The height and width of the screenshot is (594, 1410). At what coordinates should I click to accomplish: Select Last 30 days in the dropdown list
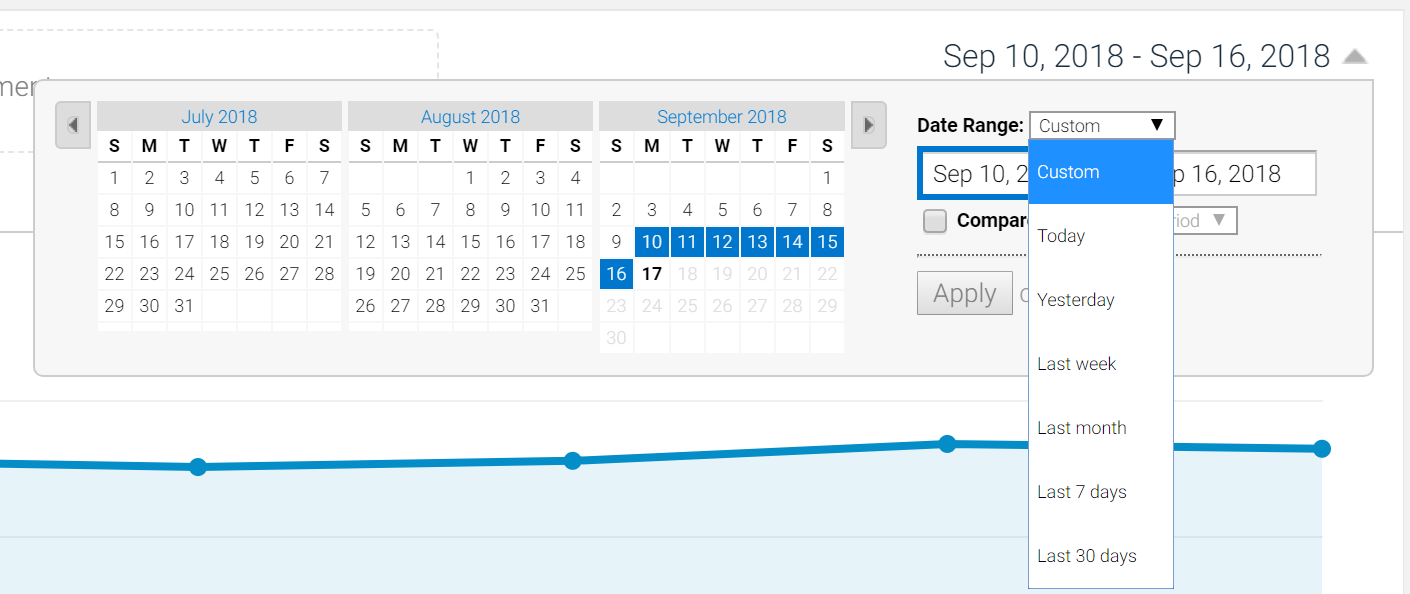click(1086, 555)
